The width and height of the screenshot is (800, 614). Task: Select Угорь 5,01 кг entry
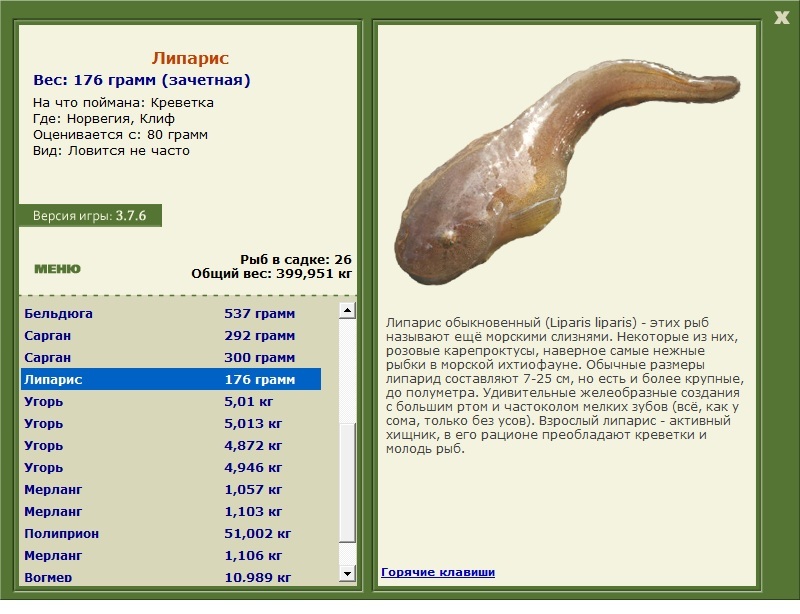171,401
